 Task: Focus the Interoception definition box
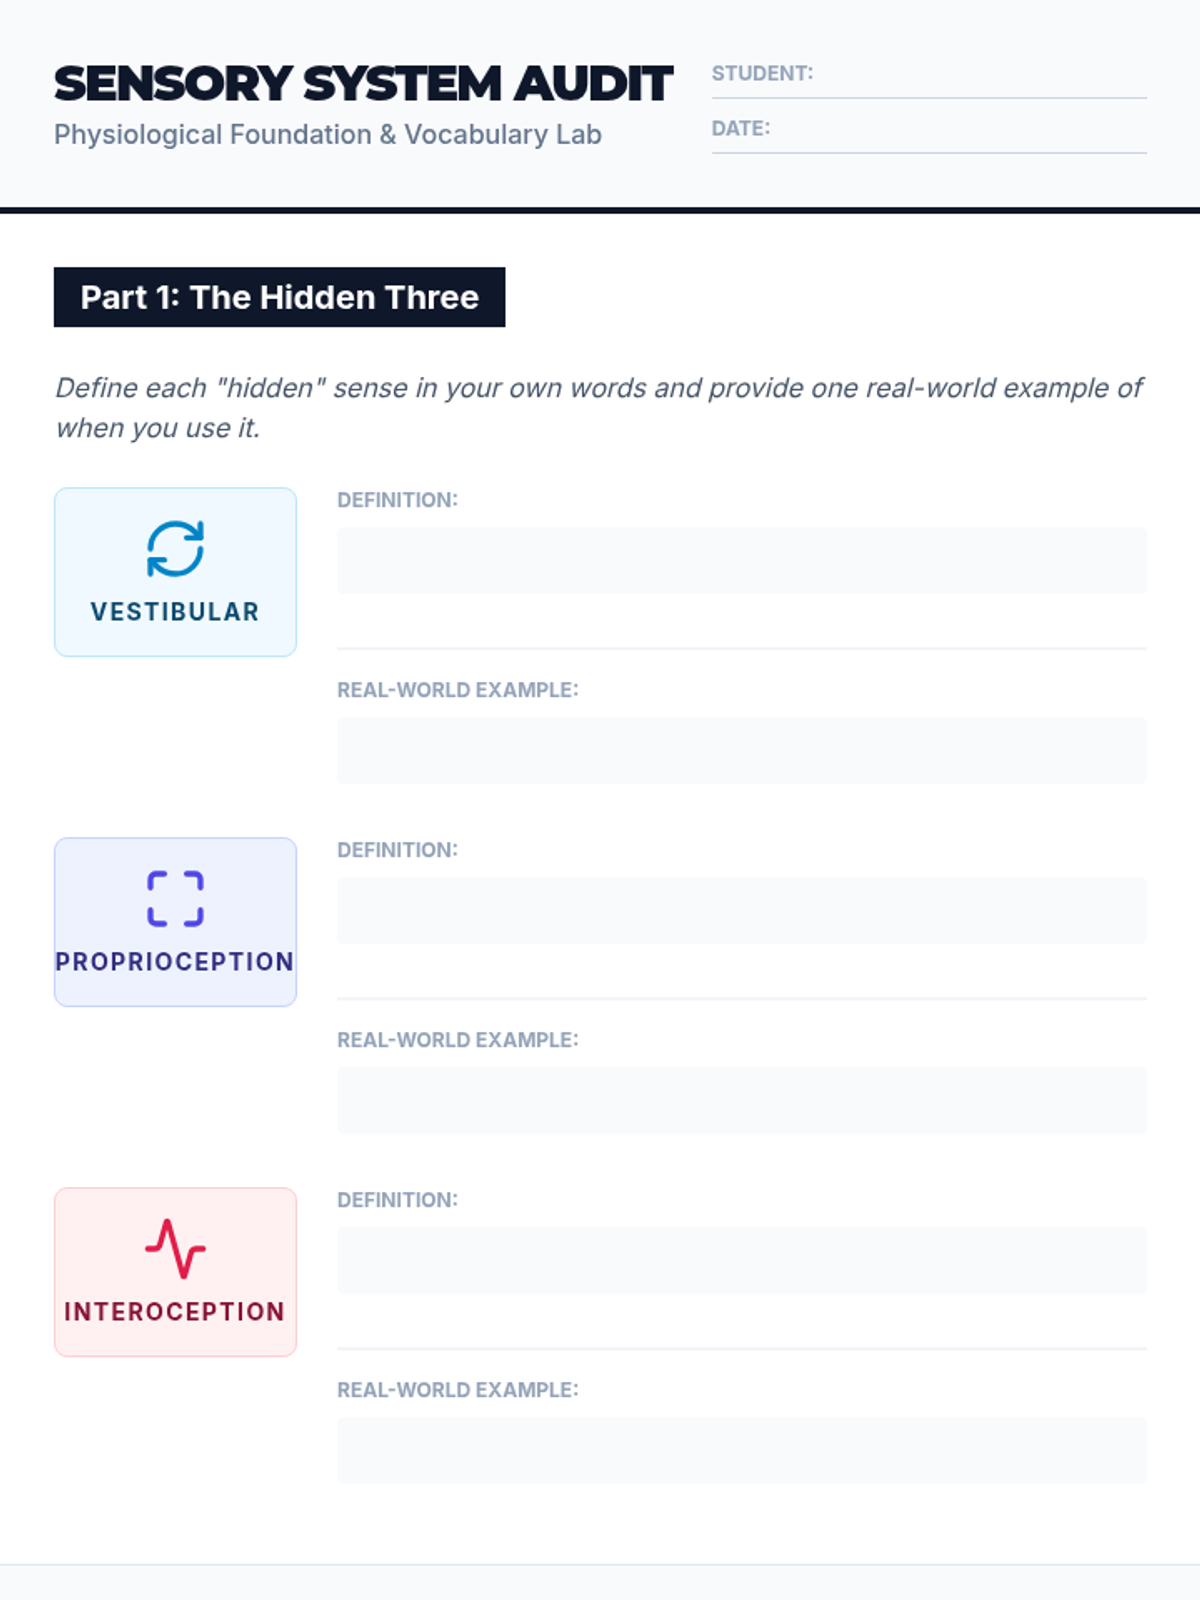(742, 1261)
